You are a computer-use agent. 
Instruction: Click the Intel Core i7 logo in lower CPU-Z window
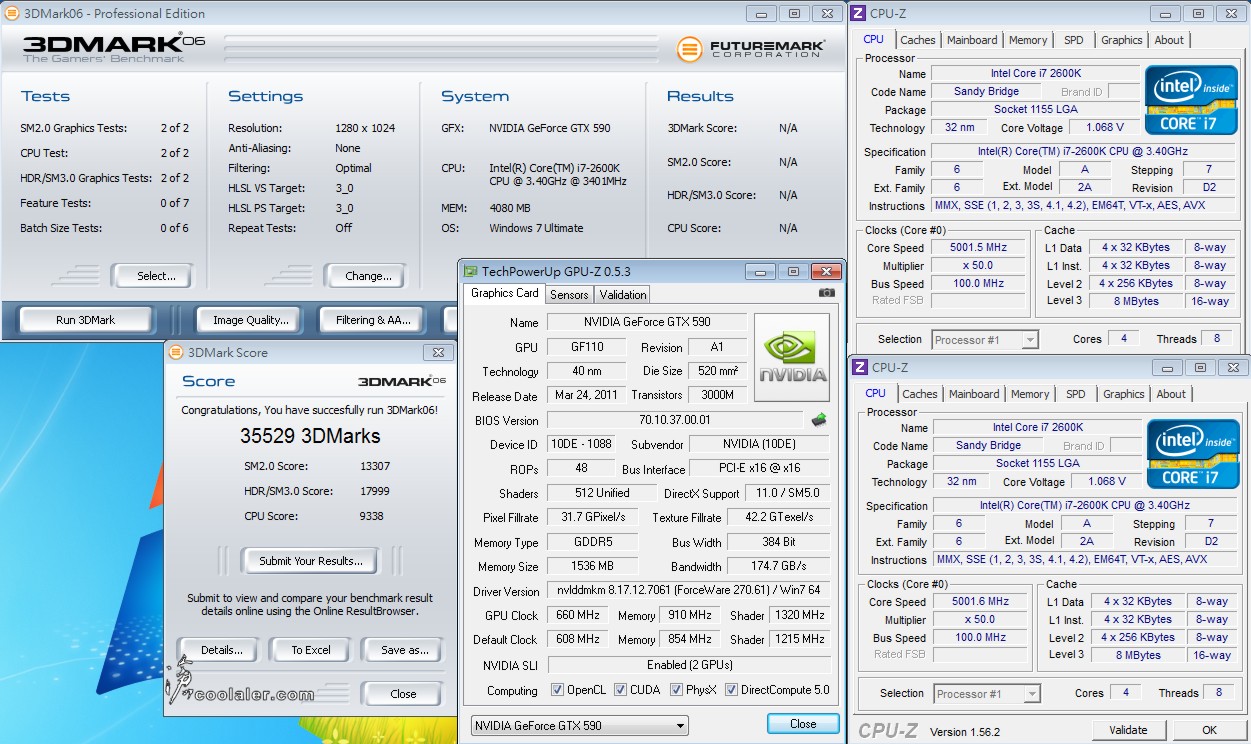tap(1192, 454)
